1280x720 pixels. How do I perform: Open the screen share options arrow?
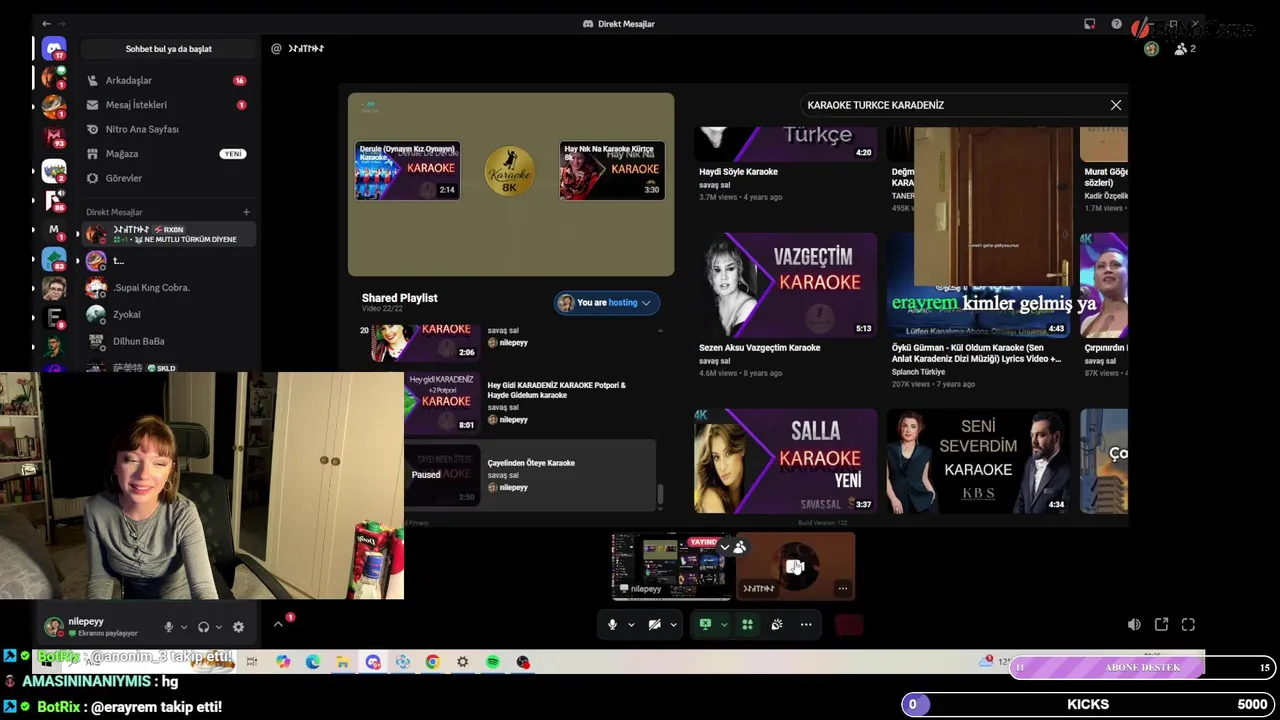pos(724,625)
